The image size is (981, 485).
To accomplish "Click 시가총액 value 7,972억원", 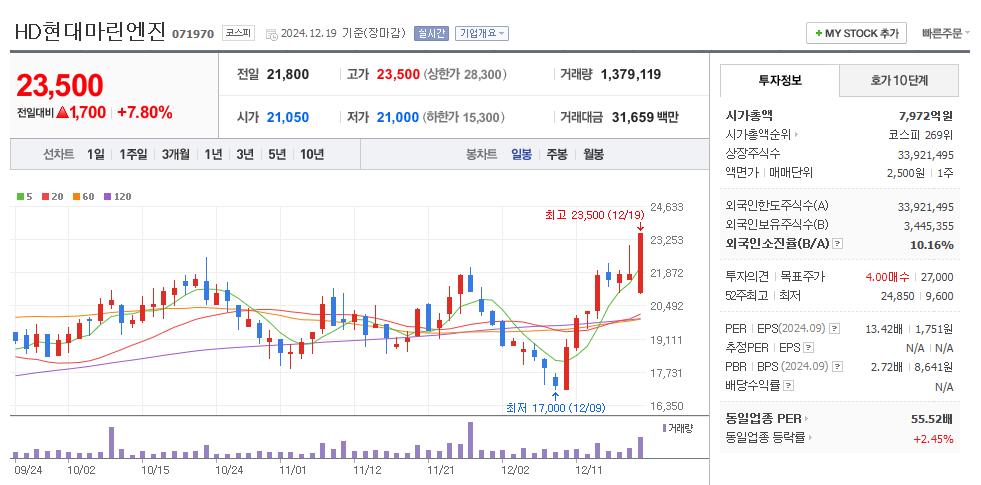I will point(926,116).
